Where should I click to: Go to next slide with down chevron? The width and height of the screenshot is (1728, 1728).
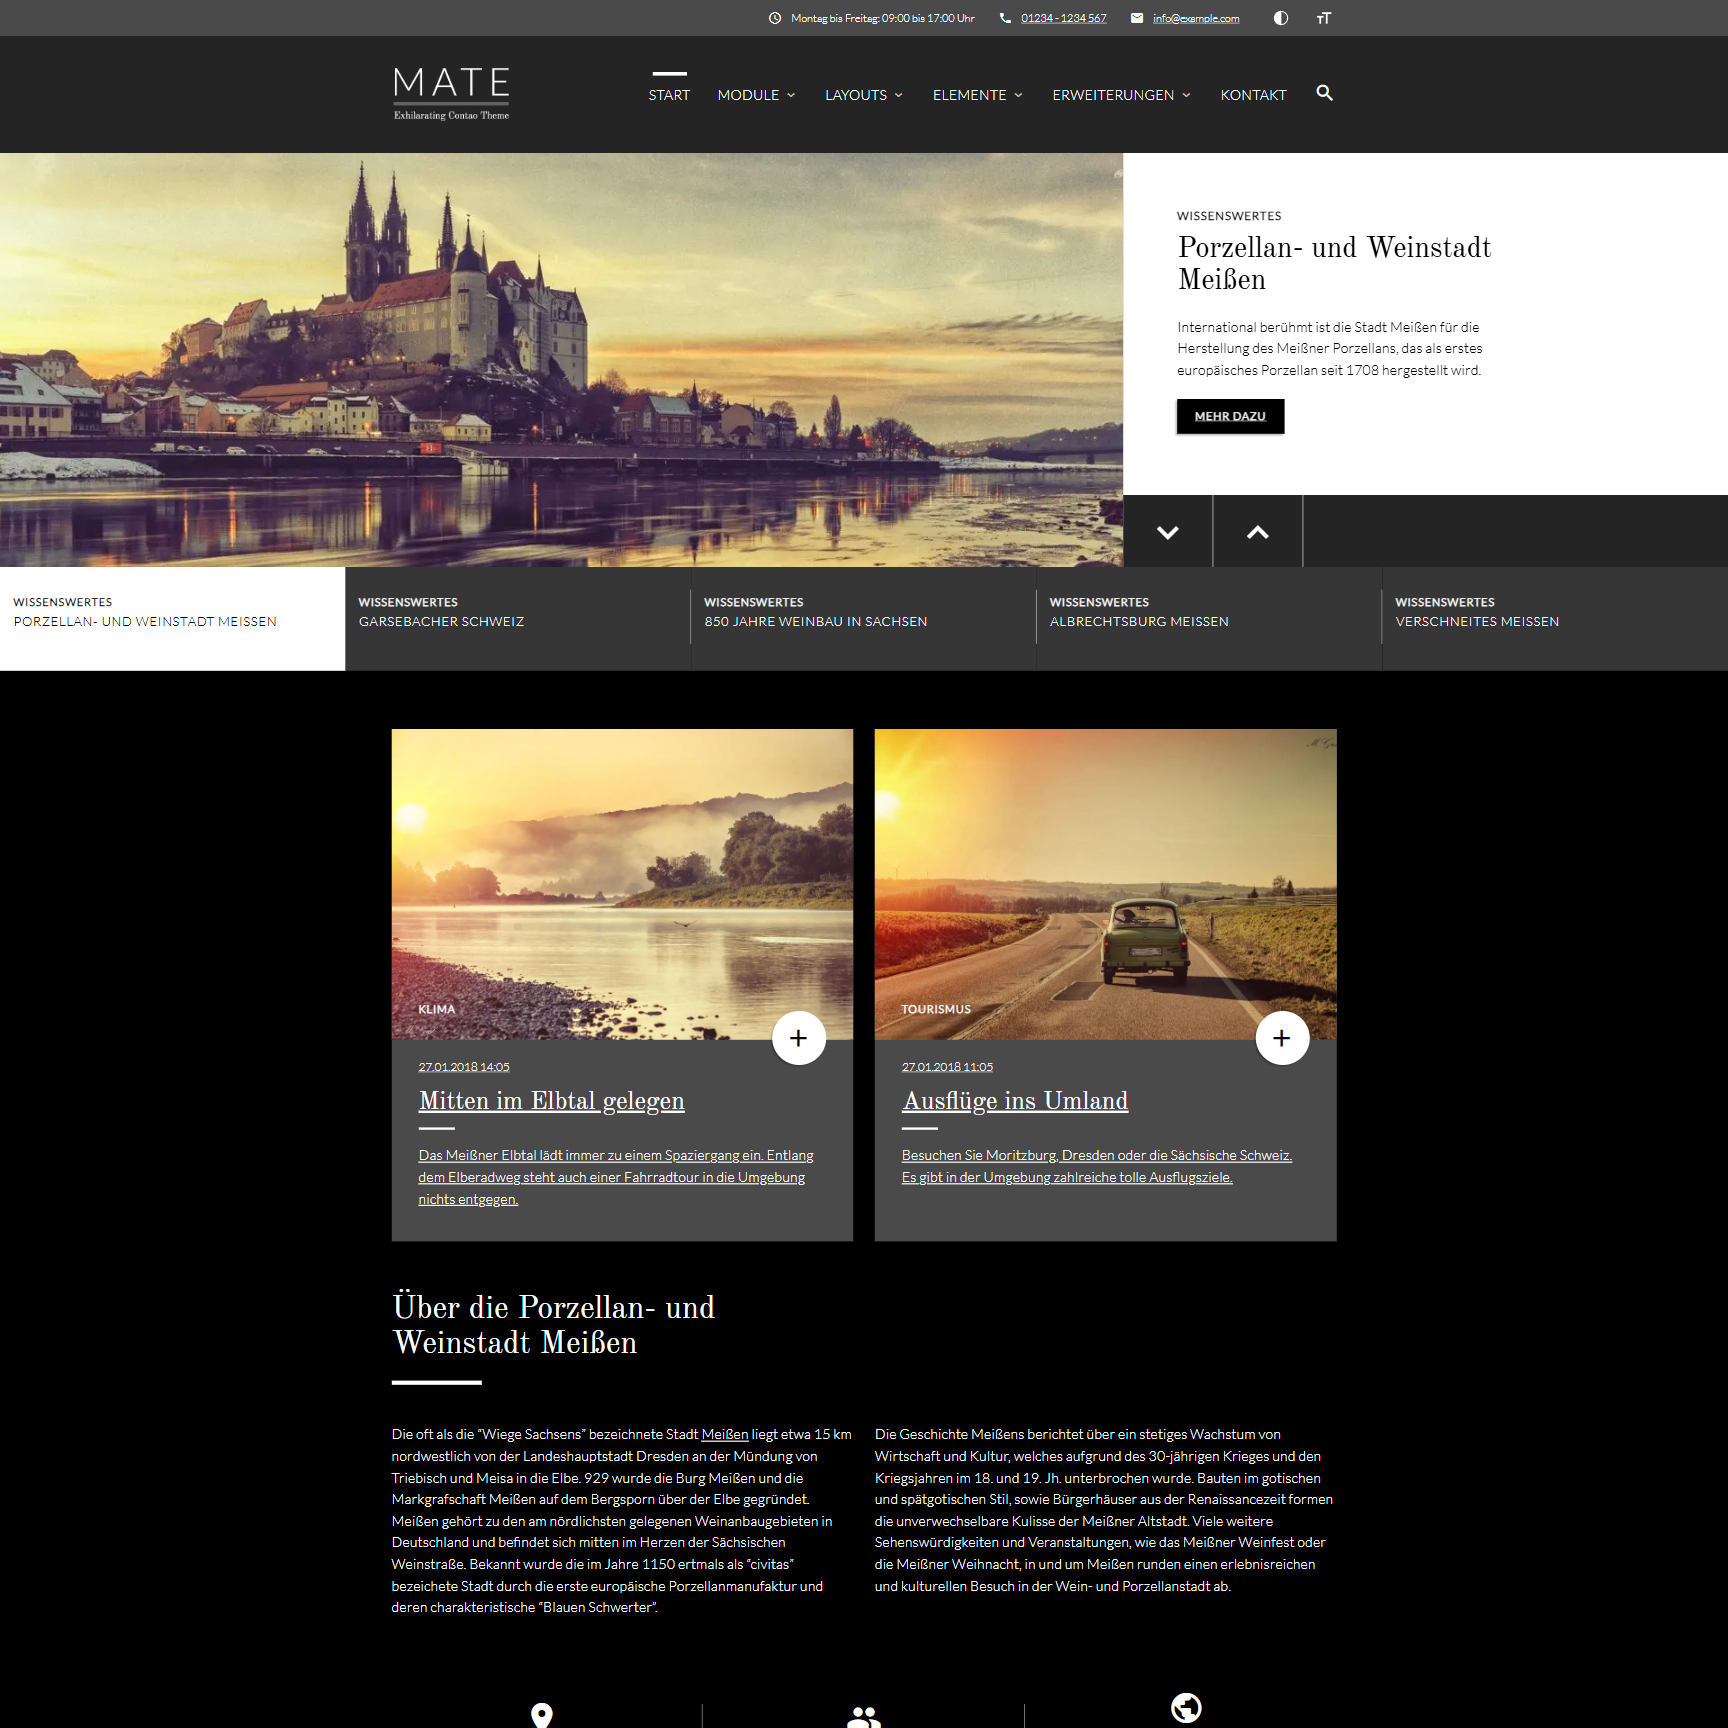(1167, 532)
